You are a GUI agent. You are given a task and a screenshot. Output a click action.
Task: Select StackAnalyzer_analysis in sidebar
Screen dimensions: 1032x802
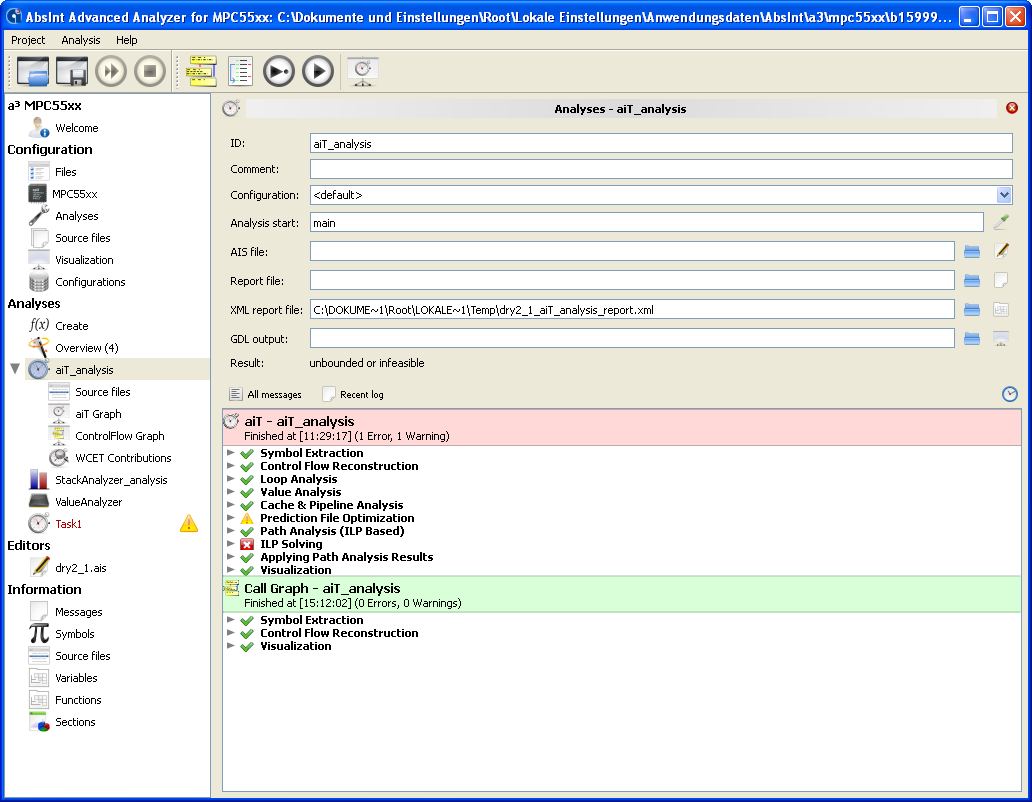tap(111, 480)
